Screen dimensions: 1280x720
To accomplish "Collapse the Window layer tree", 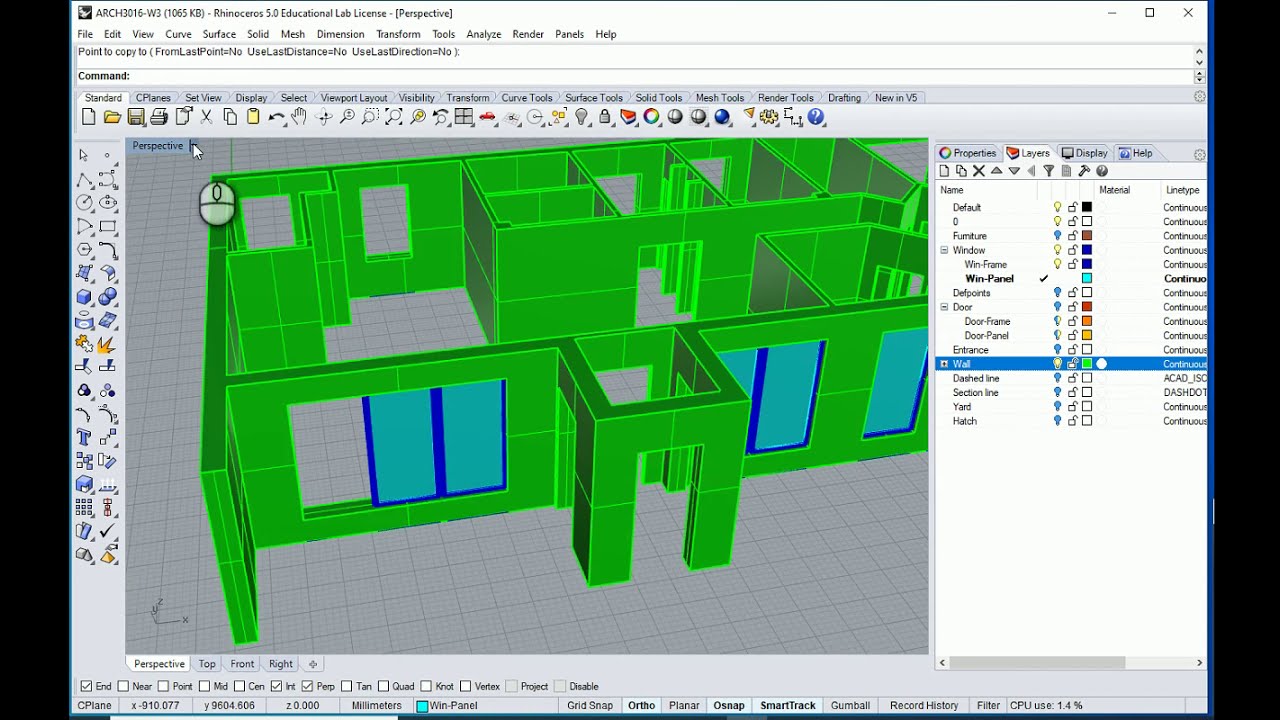I will click(x=944, y=250).
